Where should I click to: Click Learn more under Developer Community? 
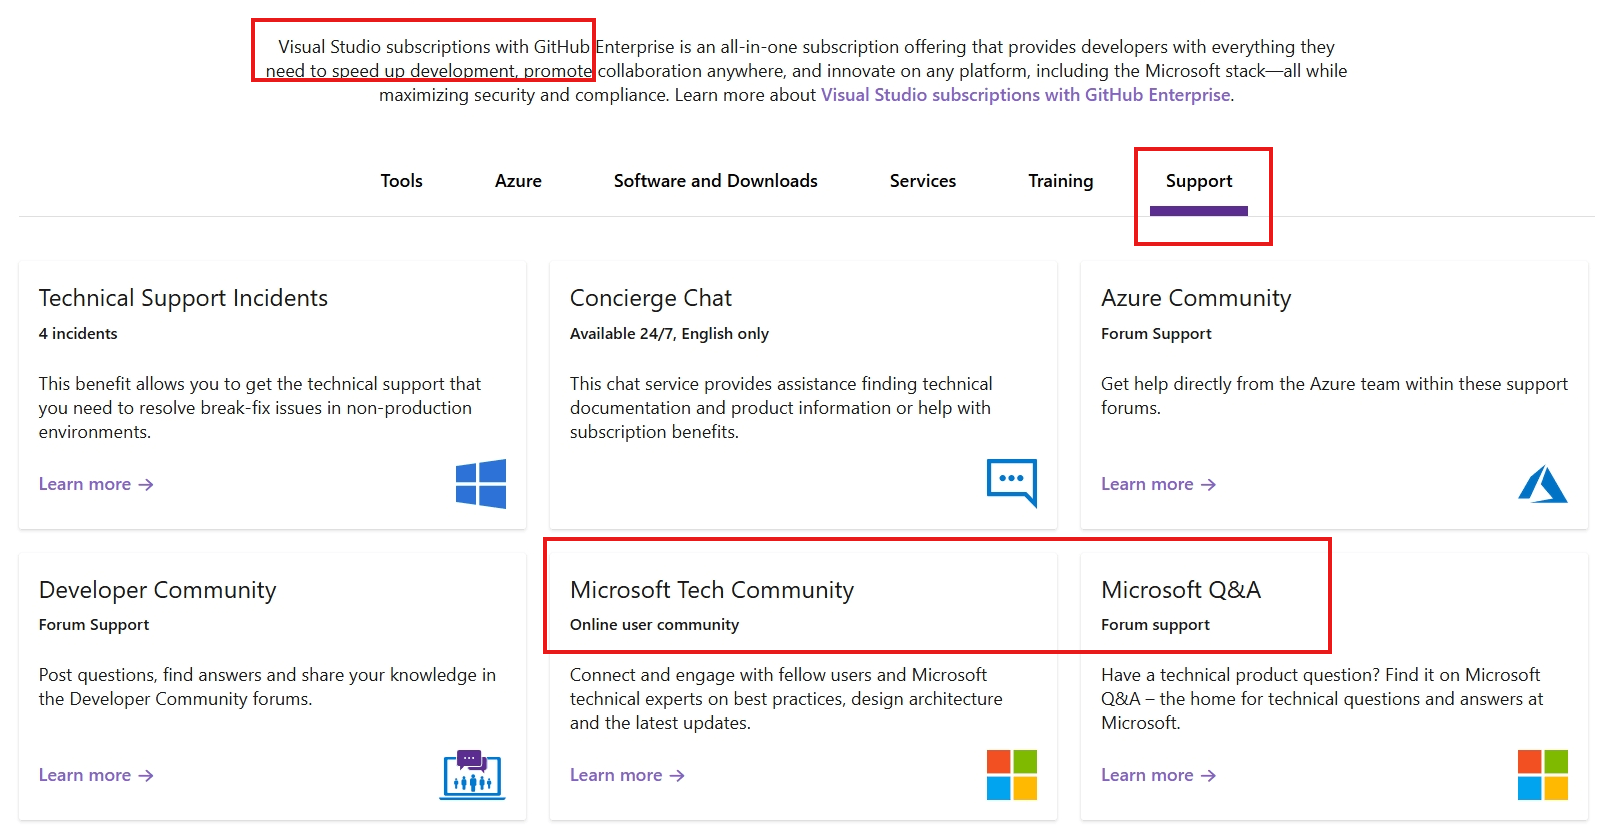[96, 775]
